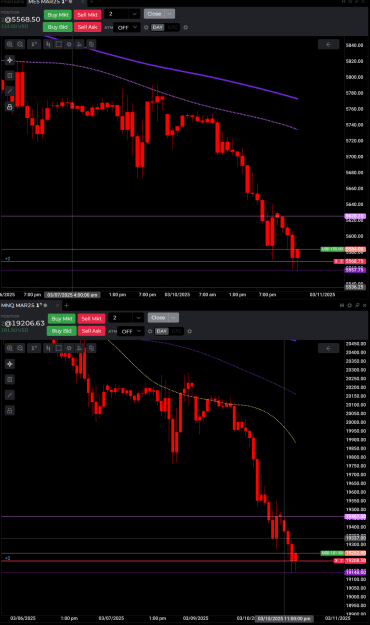Cancel the MNQ order via red X label
The height and width of the screenshot is (625, 370).
point(339,561)
